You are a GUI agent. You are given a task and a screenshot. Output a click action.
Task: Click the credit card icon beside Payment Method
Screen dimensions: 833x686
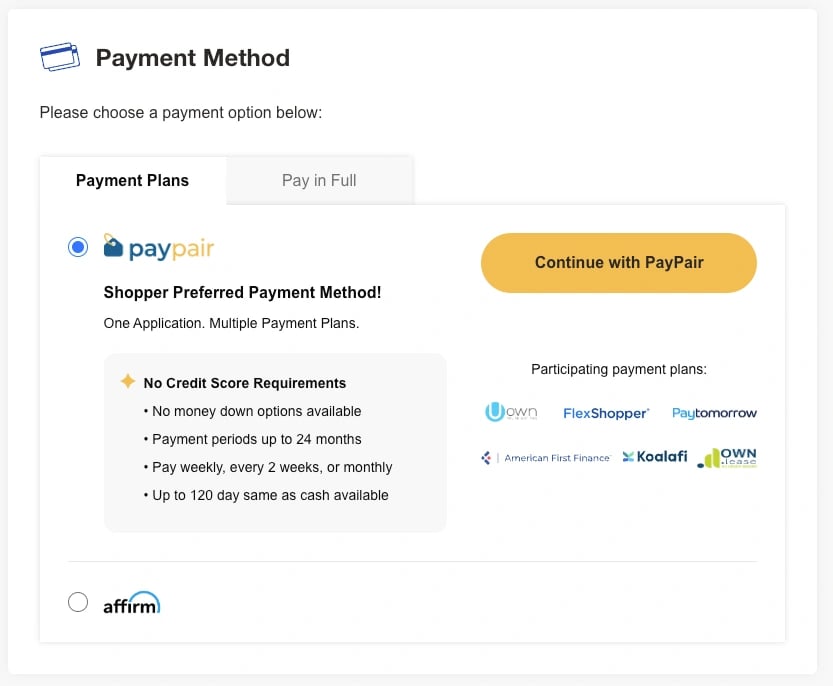[x=60, y=57]
